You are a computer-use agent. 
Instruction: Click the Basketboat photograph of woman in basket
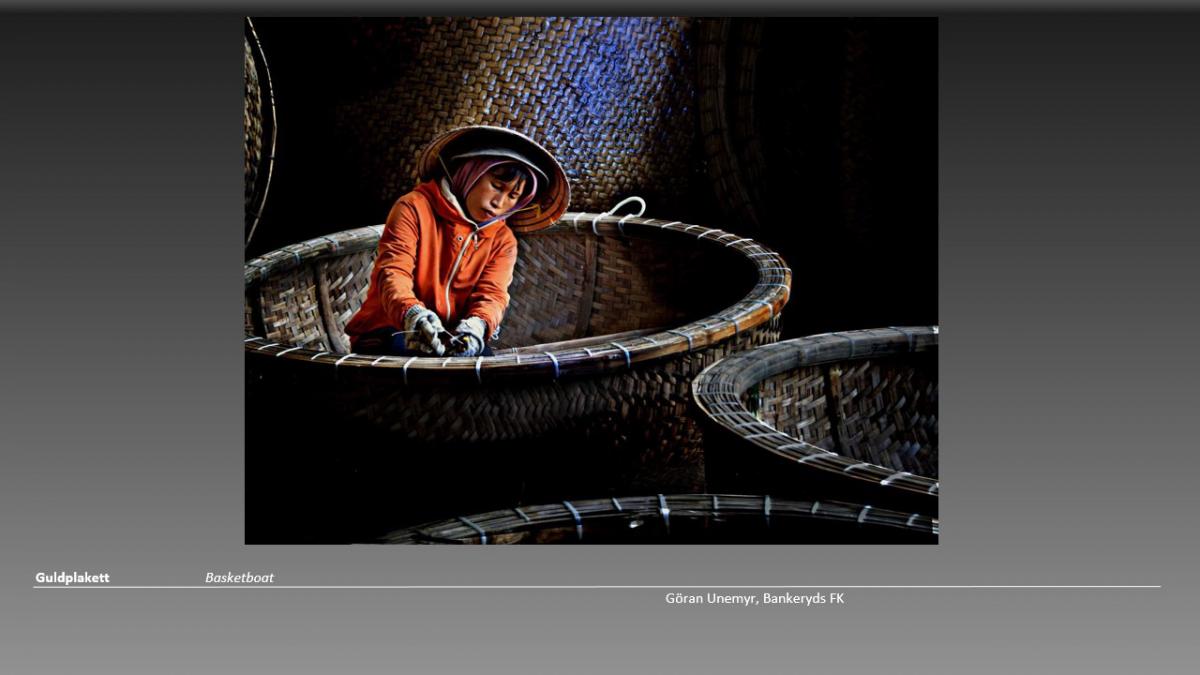591,280
